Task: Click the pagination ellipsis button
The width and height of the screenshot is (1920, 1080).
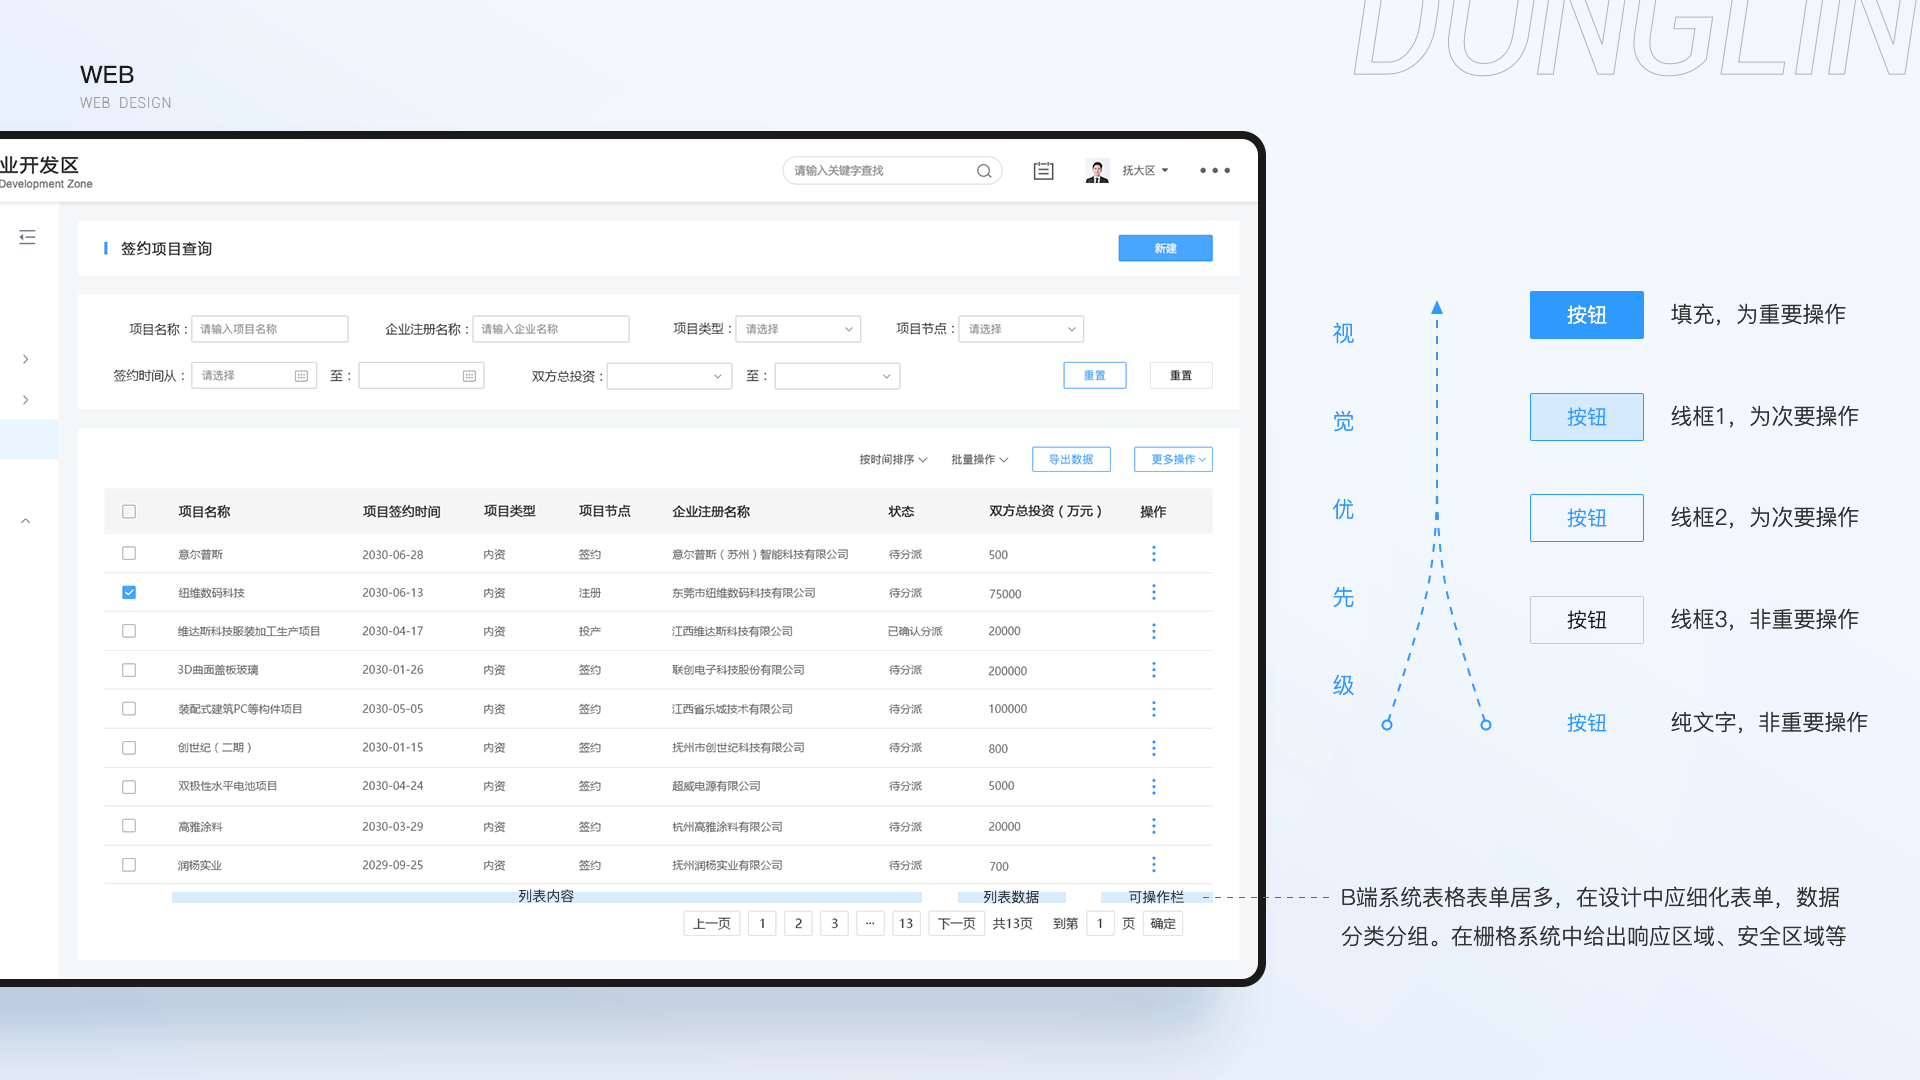Action: (870, 924)
